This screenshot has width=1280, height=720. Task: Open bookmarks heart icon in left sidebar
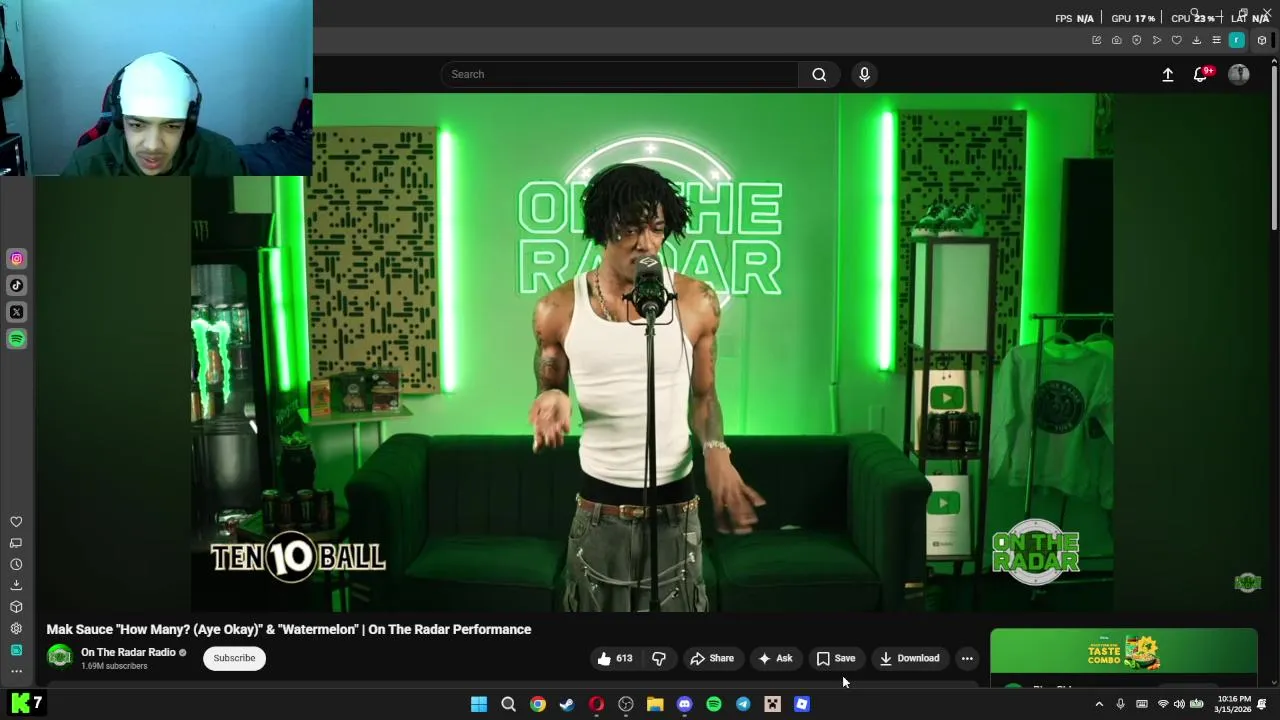(x=16, y=522)
